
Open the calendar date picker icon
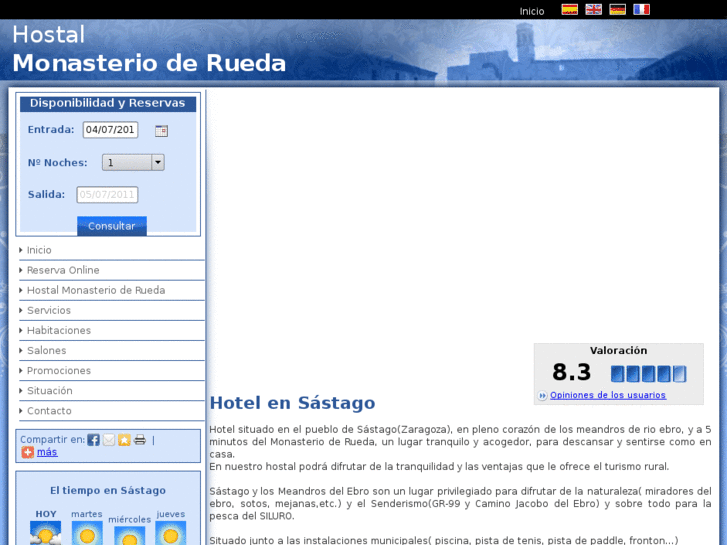point(161,131)
